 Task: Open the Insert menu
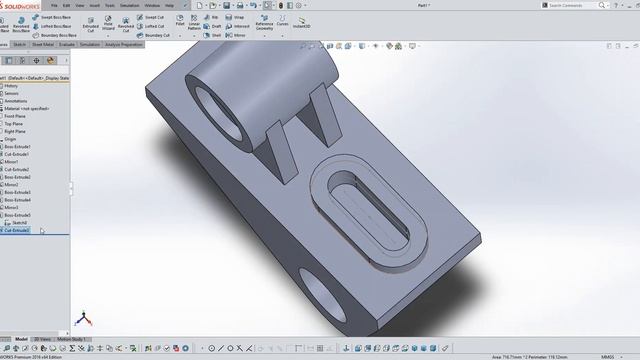(x=94, y=5)
